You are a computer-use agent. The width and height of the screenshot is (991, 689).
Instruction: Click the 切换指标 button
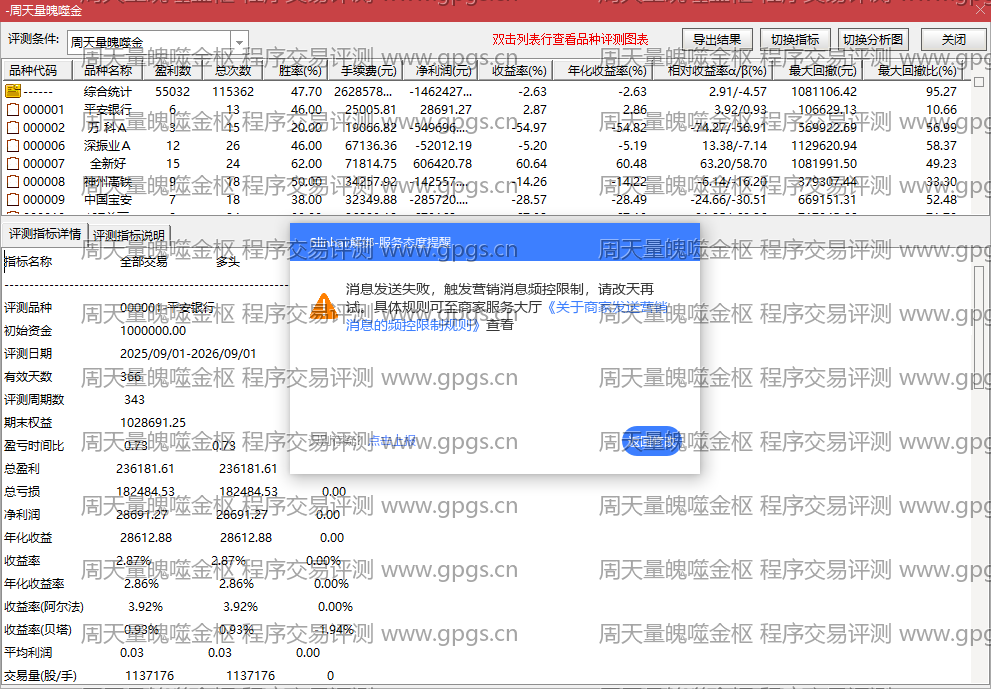(x=795, y=39)
